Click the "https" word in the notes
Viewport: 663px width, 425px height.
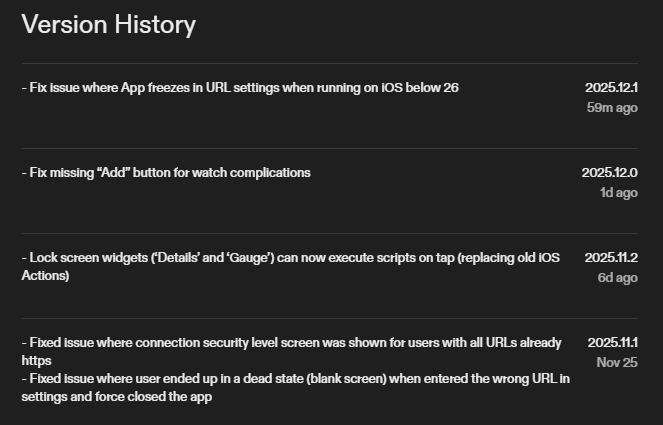coord(36,360)
